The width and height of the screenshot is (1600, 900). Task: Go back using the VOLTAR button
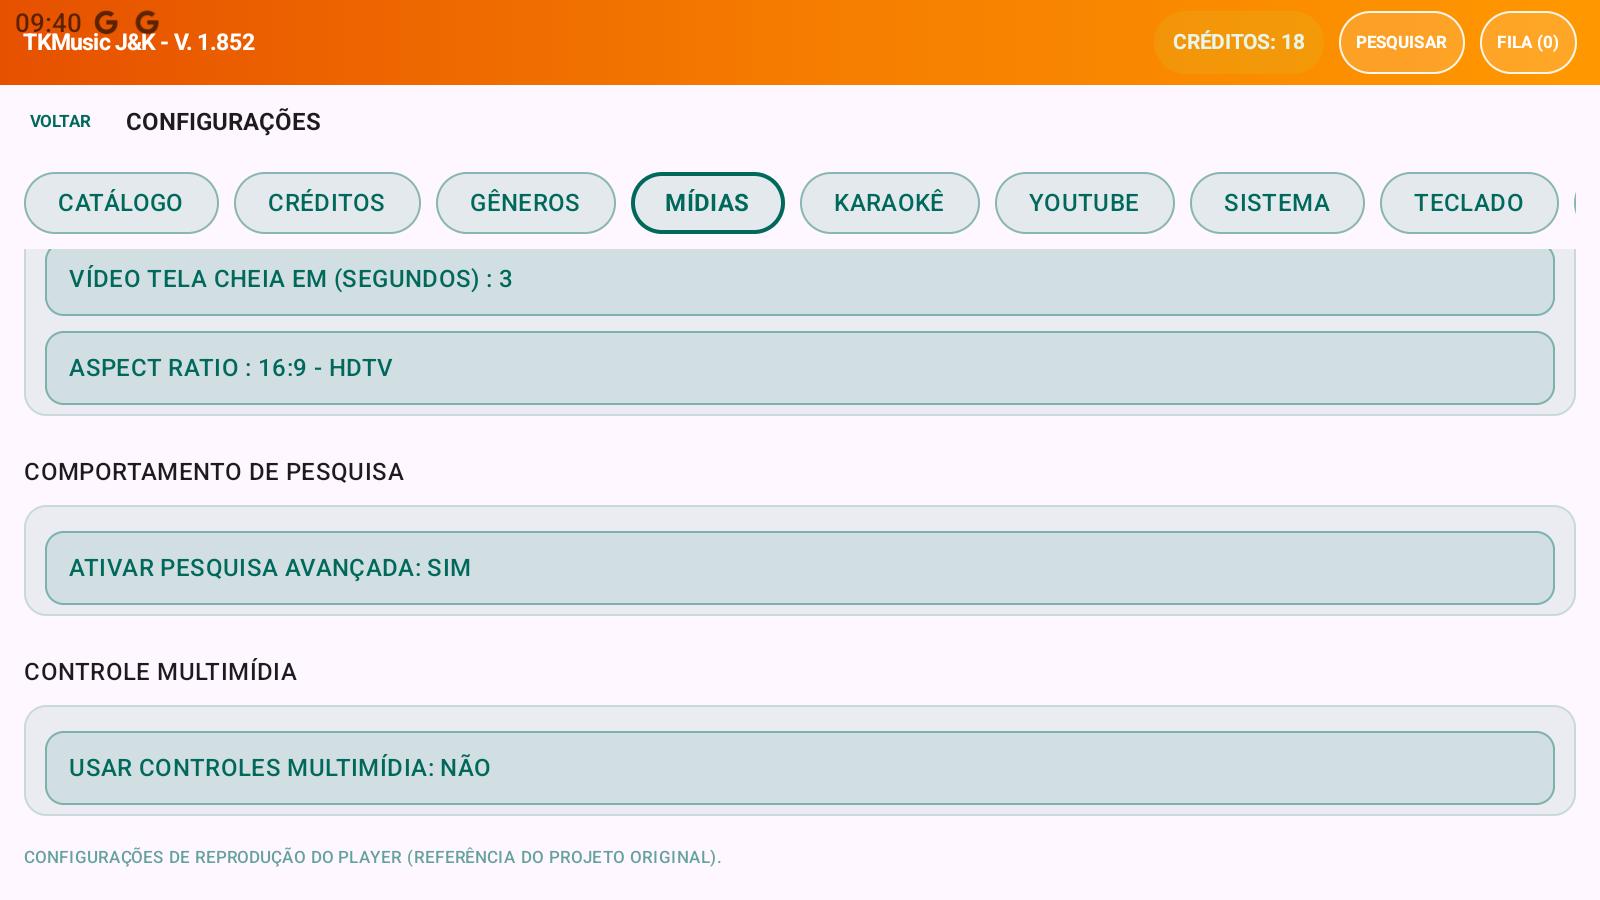coord(60,121)
